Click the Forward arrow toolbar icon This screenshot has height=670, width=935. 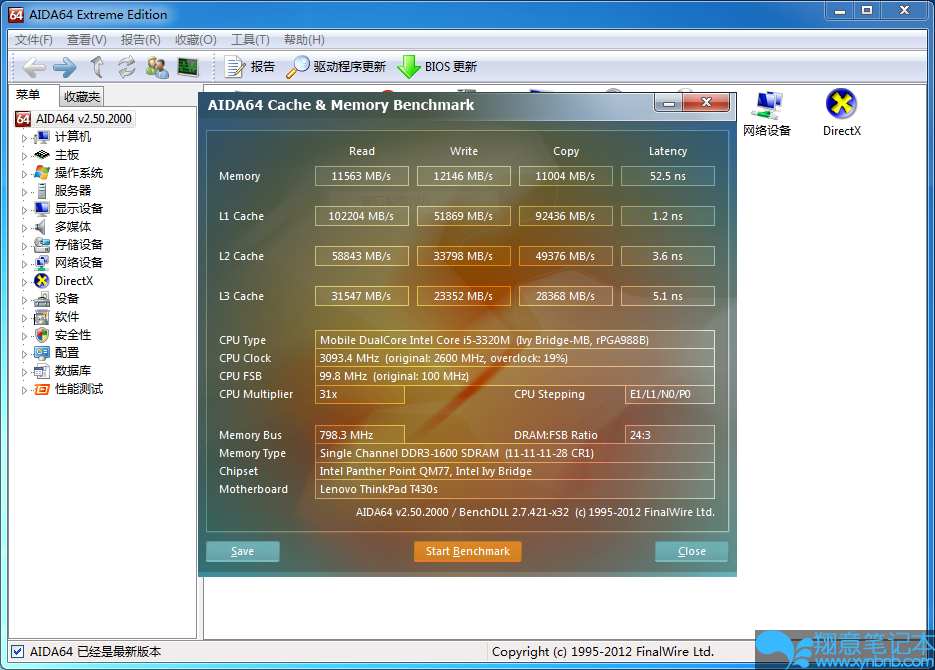coord(64,67)
